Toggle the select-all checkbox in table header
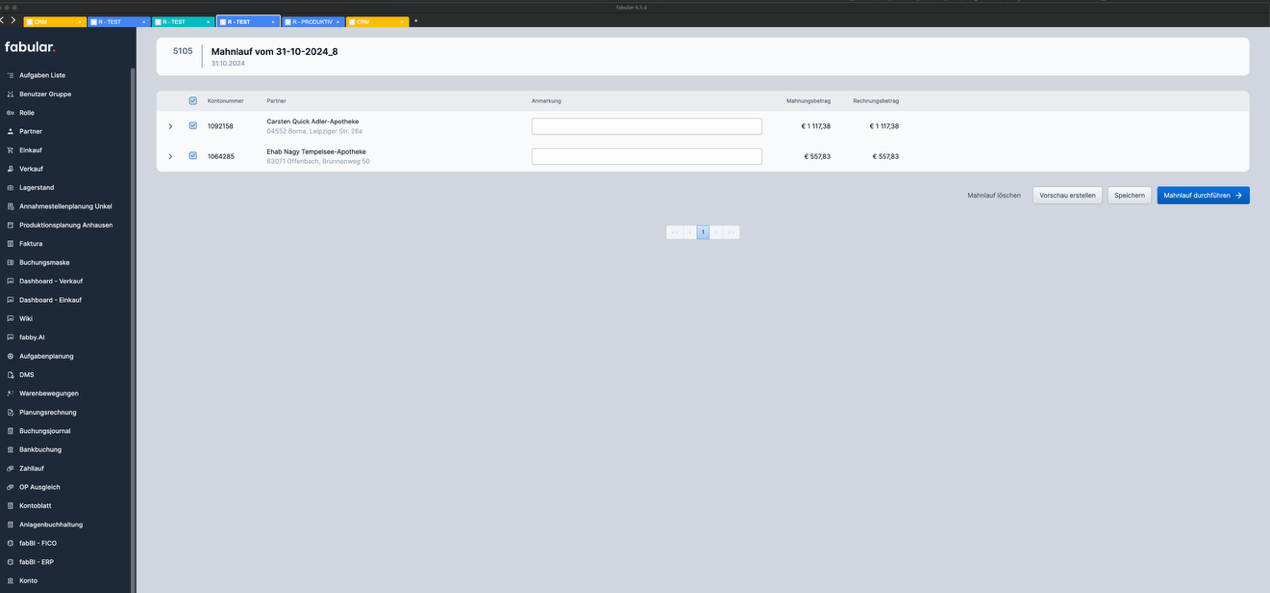This screenshot has height=593, width=1270. pyautogui.click(x=193, y=101)
